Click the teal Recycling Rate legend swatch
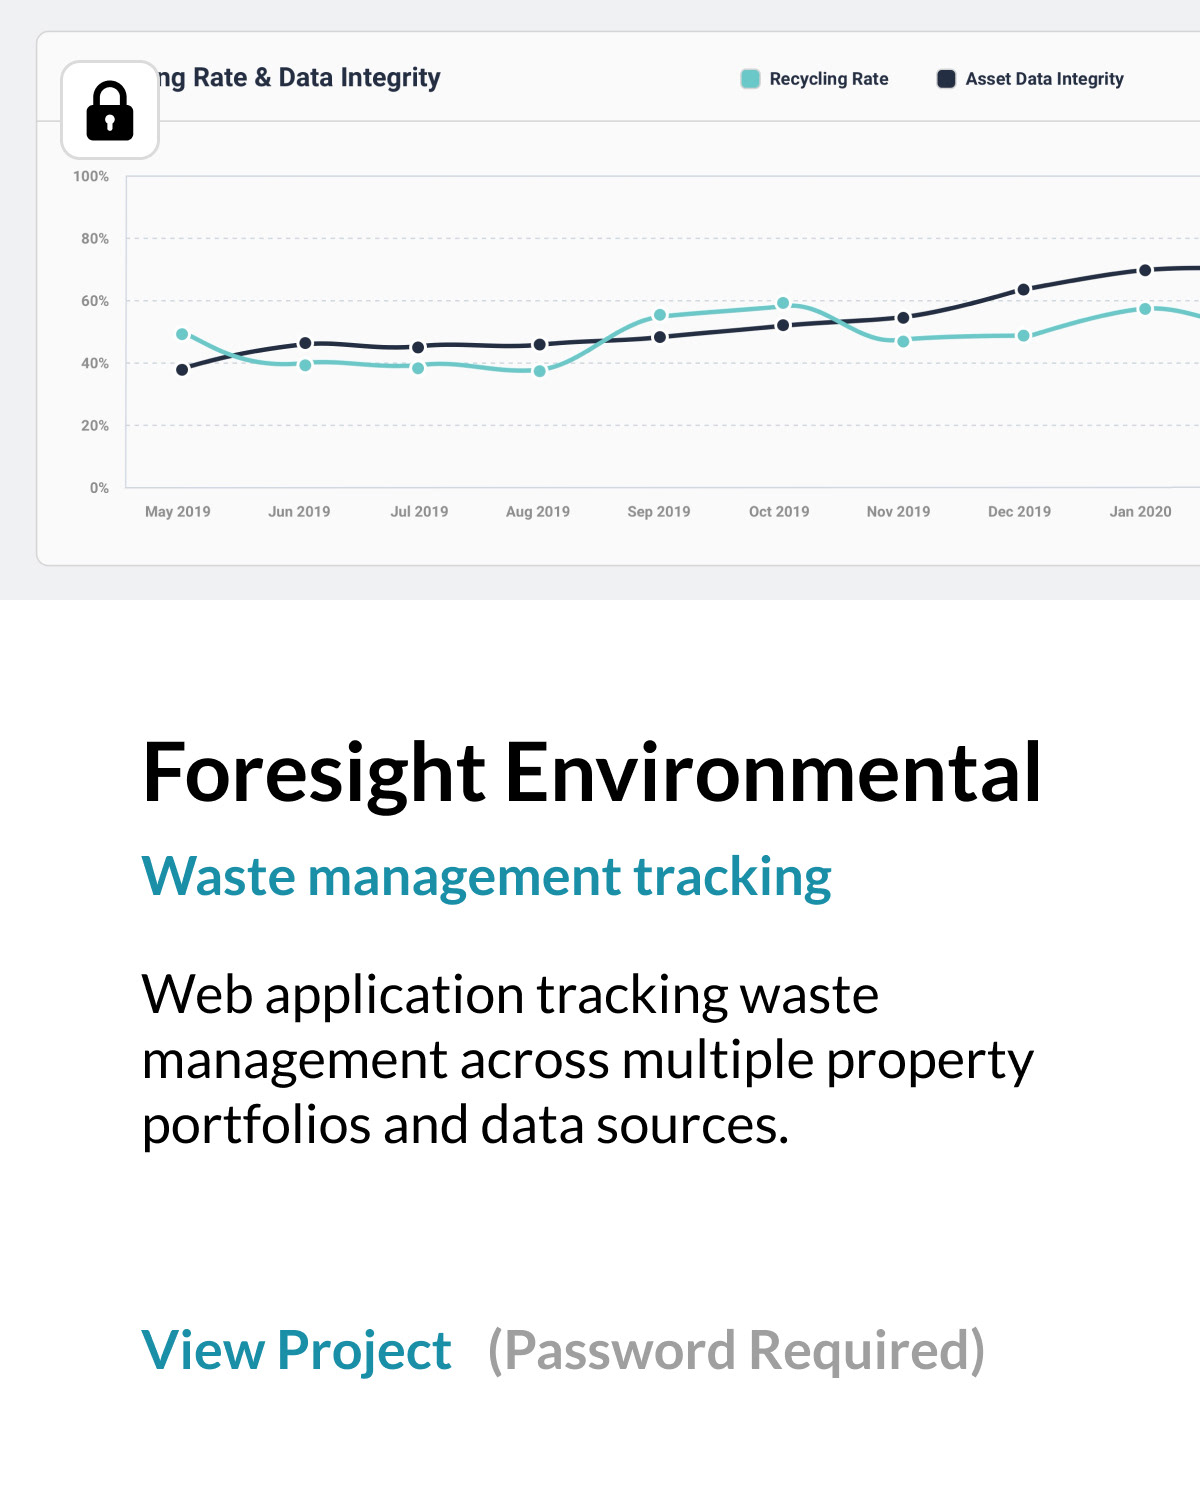This screenshot has height=1500, width=1200. [750, 79]
